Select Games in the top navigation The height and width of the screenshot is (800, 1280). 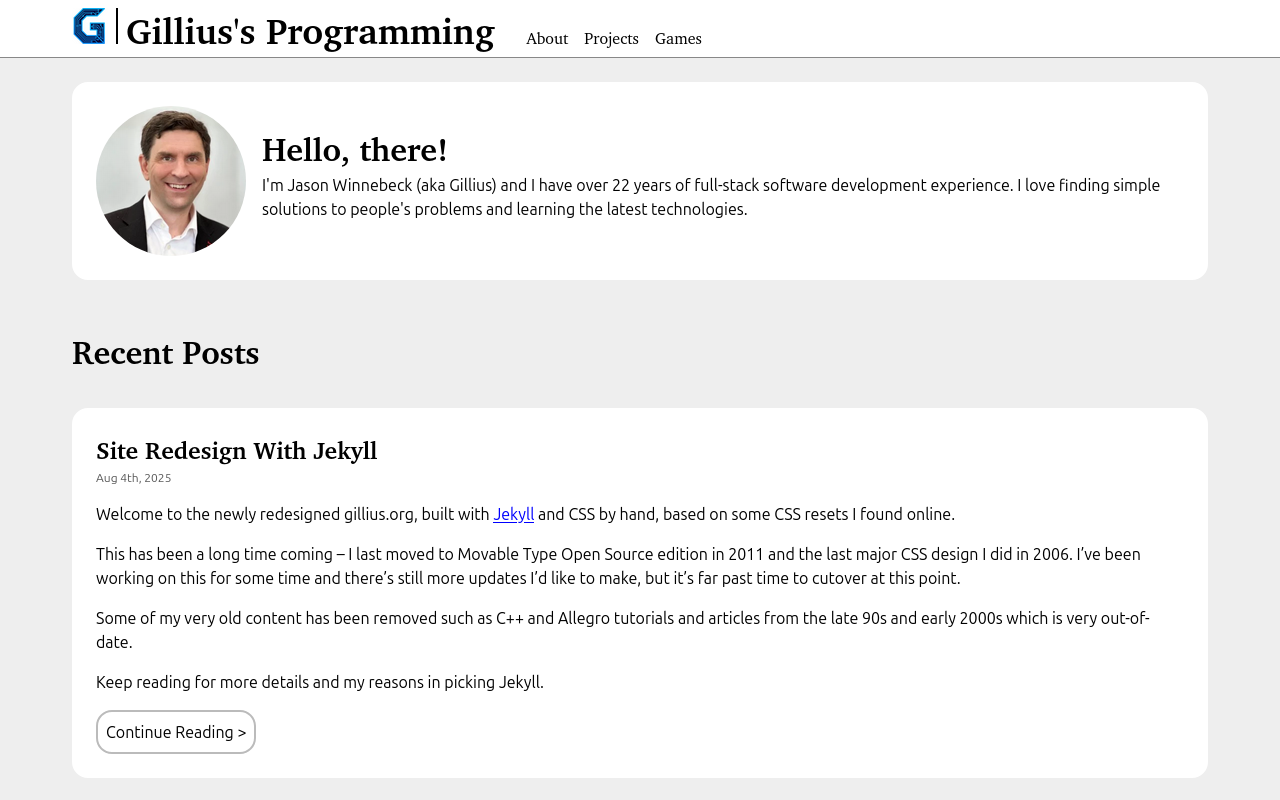pos(678,39)
